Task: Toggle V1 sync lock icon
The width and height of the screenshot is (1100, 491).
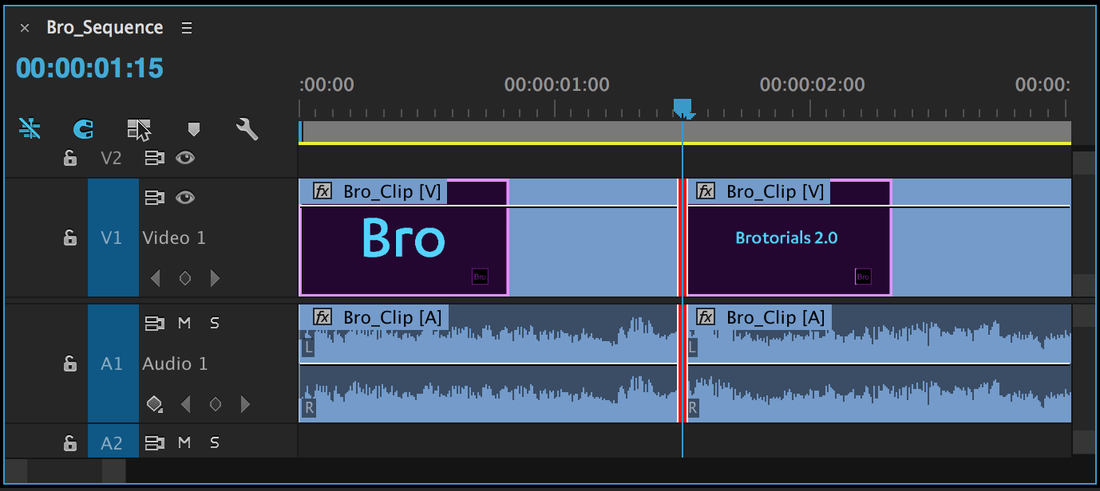Action: [154, 198]
